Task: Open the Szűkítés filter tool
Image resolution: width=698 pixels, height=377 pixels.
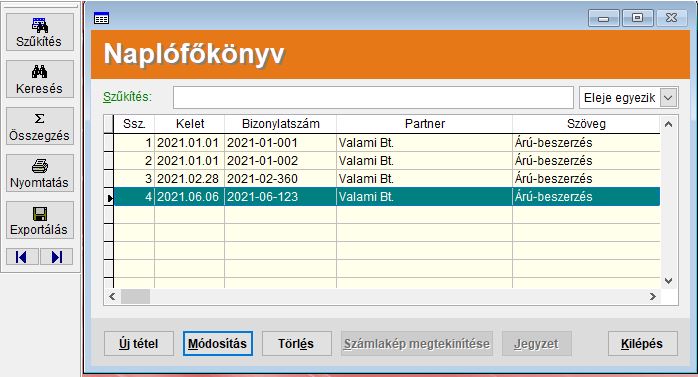Action: [x=40, y=32]
